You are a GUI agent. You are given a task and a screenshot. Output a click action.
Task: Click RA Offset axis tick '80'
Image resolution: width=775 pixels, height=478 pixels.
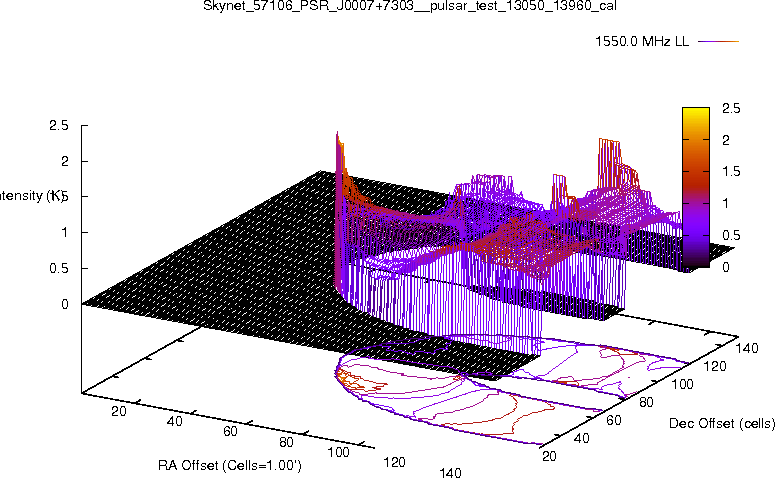pos(287,442)
